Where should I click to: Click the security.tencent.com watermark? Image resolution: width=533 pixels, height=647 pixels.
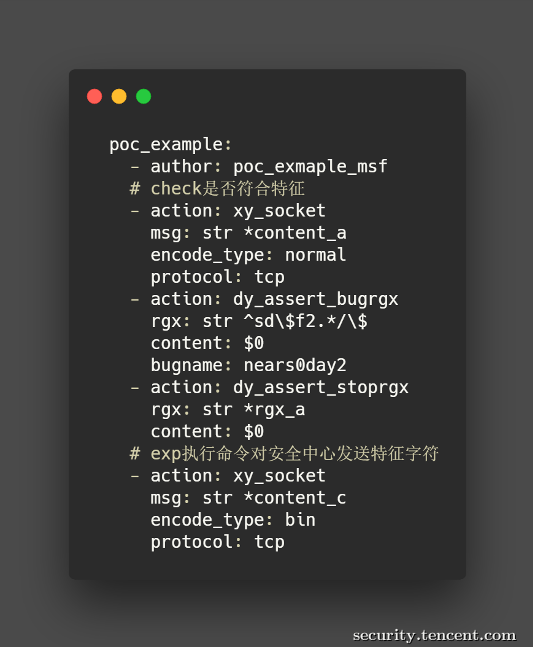pyautogui.click(x=434, y=635)
